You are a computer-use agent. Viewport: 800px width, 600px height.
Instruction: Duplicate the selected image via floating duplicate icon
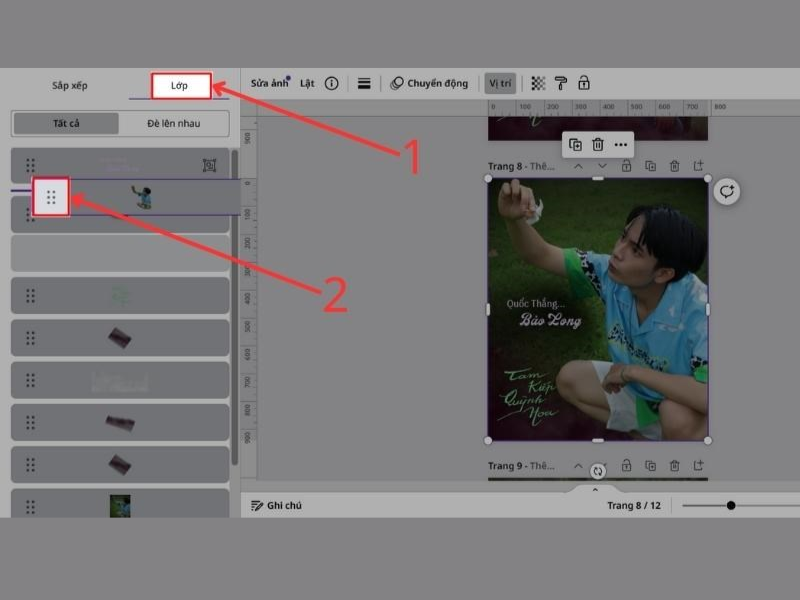pos(577,144)
